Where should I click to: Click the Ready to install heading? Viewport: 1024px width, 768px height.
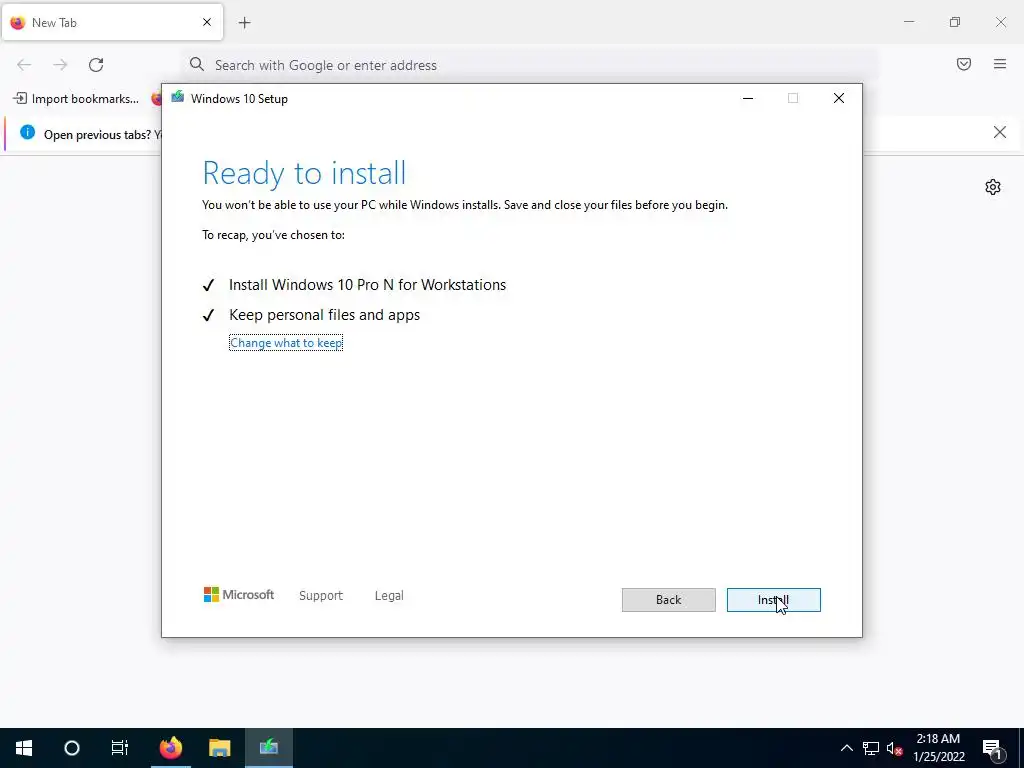[x=304, y=173]
